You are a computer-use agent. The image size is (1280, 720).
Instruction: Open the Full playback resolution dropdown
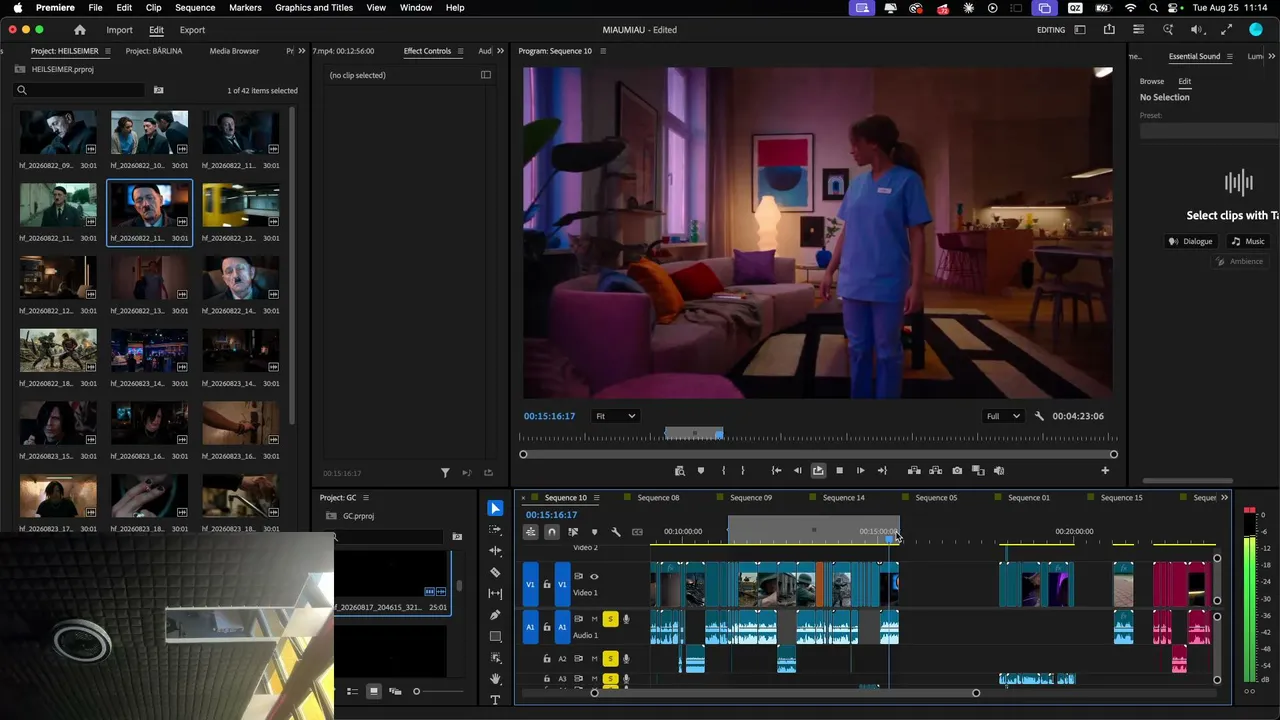1004,416
